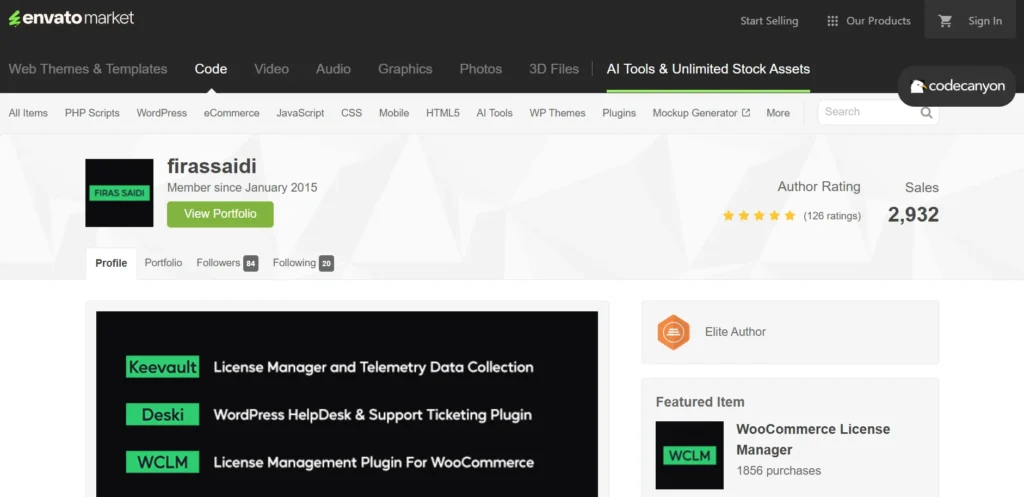Open the Followers tab

pos(226,263)
